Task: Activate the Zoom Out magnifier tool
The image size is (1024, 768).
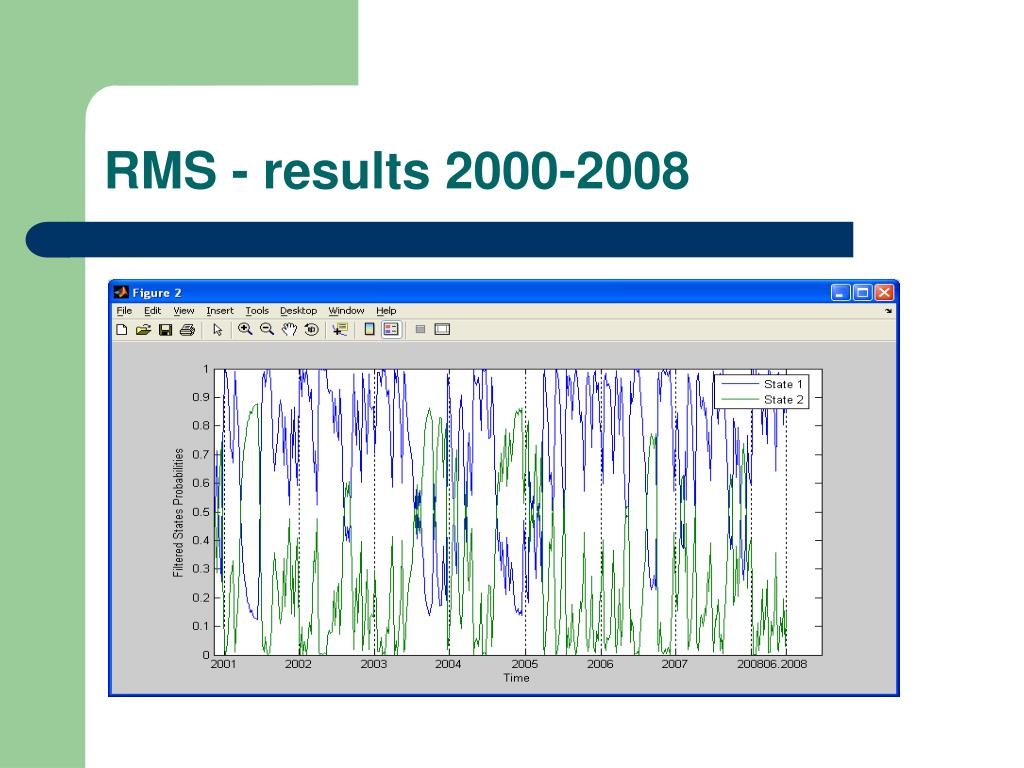Action: (266, 330)
